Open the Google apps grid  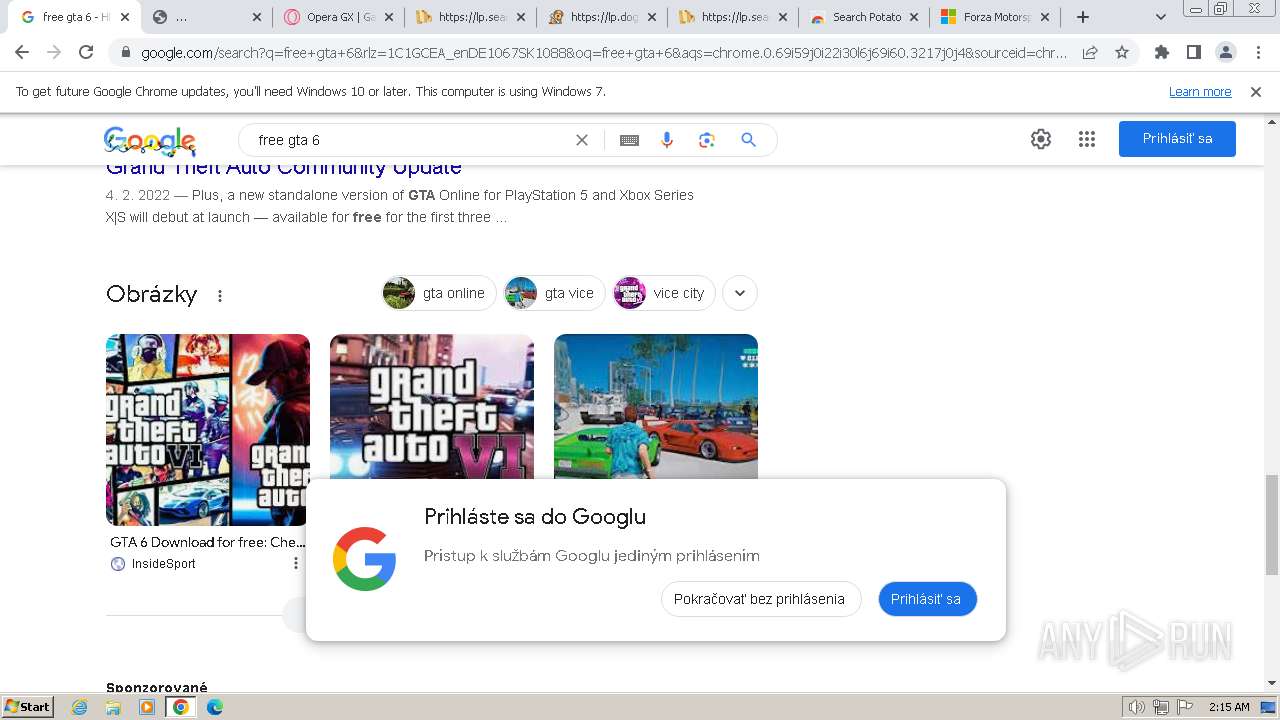coord(1087,139)
